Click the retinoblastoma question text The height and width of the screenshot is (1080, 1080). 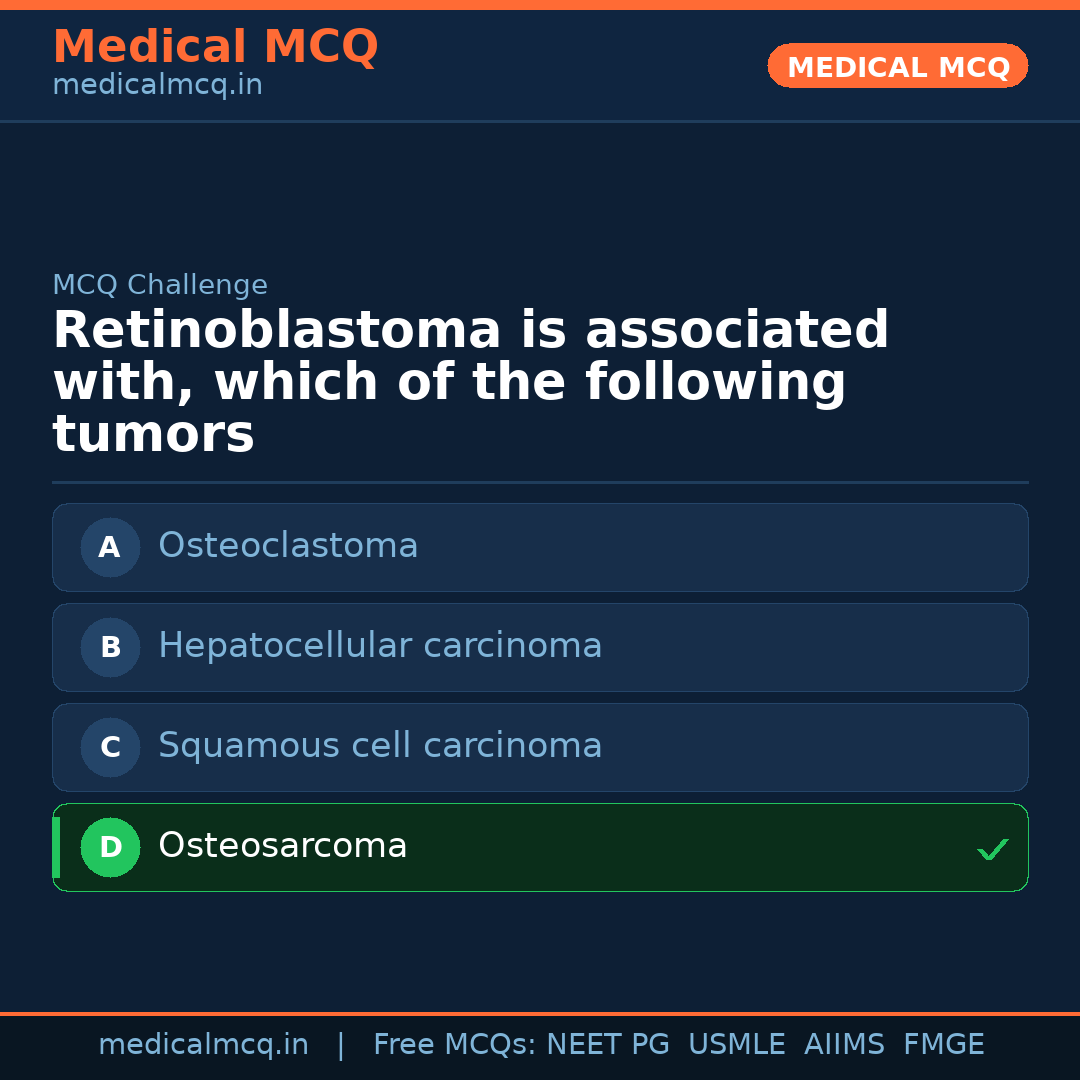(x=470, y=381)
